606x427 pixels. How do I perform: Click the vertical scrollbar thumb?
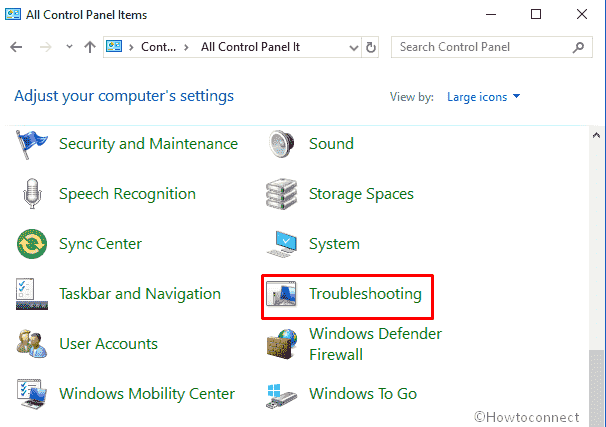coord(596,388)
